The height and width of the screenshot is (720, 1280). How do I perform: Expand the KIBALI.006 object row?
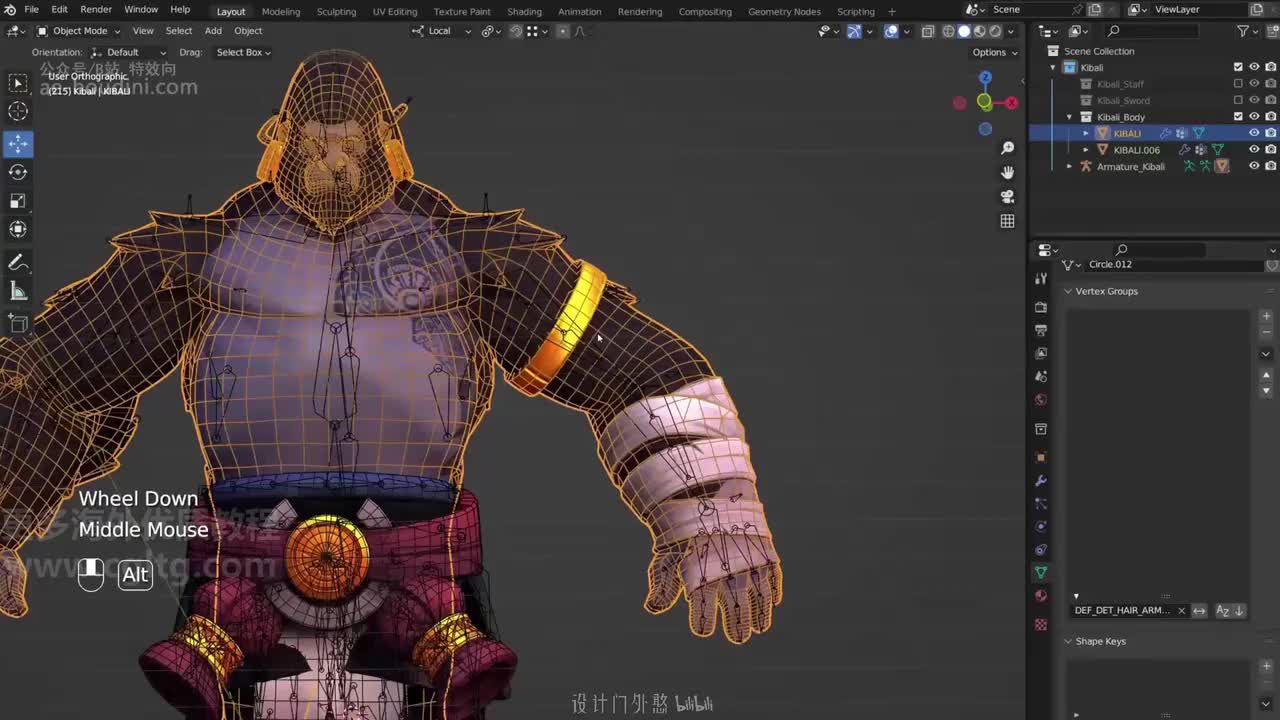(x=1086, y=150)
